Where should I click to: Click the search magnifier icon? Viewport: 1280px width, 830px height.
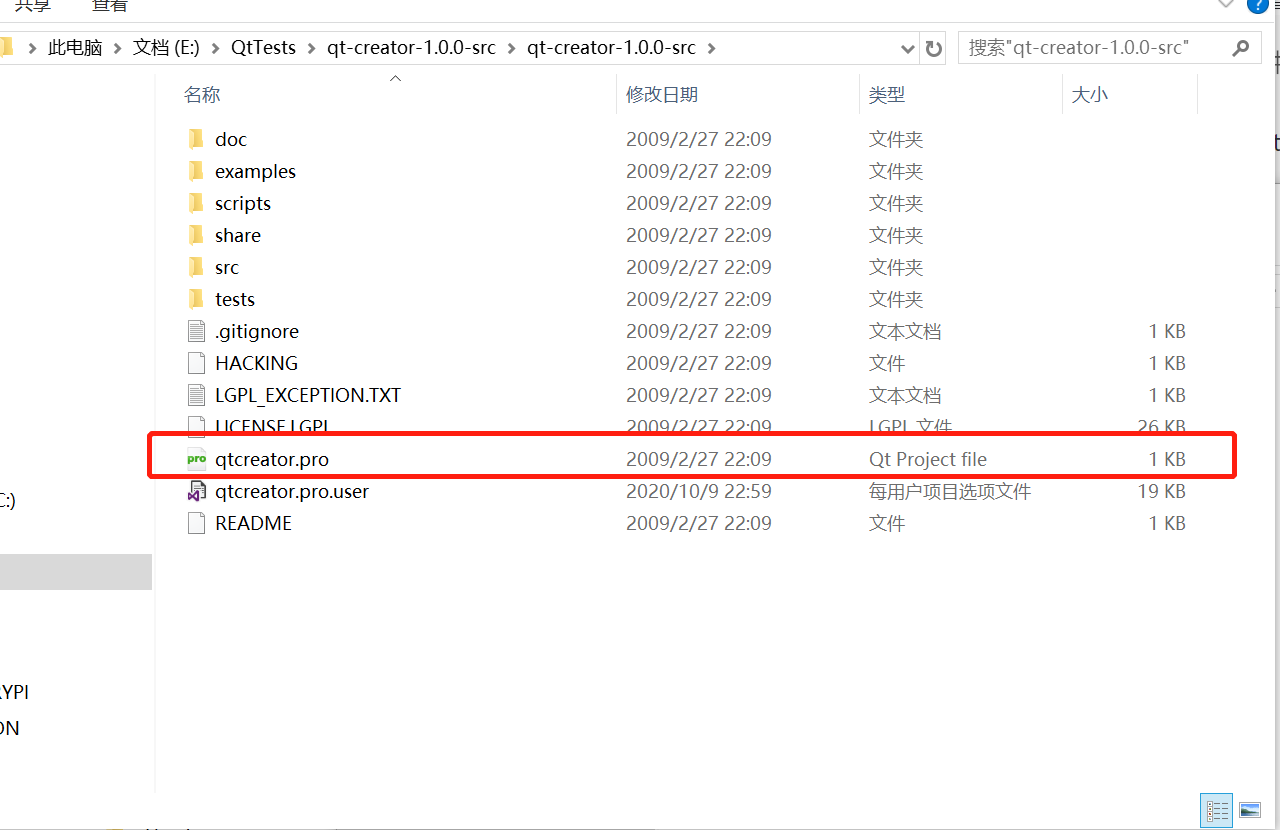[x=1241, y=47]
